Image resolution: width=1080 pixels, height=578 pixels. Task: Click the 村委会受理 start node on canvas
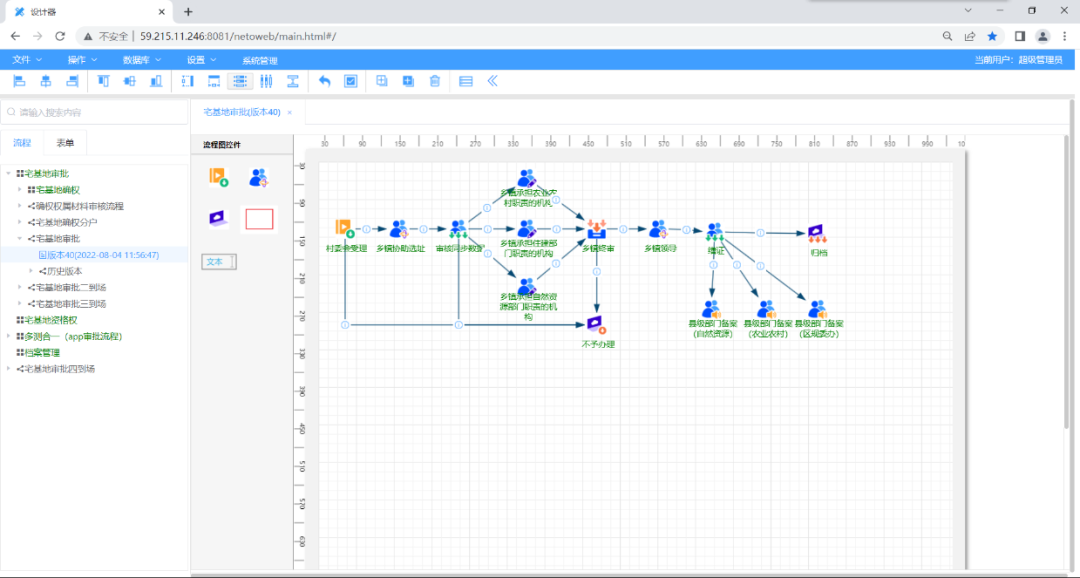click(344, 229)
